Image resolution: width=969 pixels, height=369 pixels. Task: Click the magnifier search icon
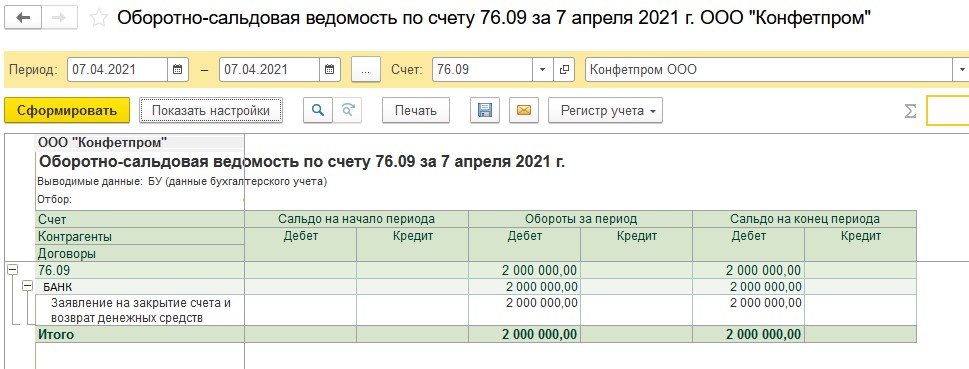pyautogui.click(x=318, y=111)
